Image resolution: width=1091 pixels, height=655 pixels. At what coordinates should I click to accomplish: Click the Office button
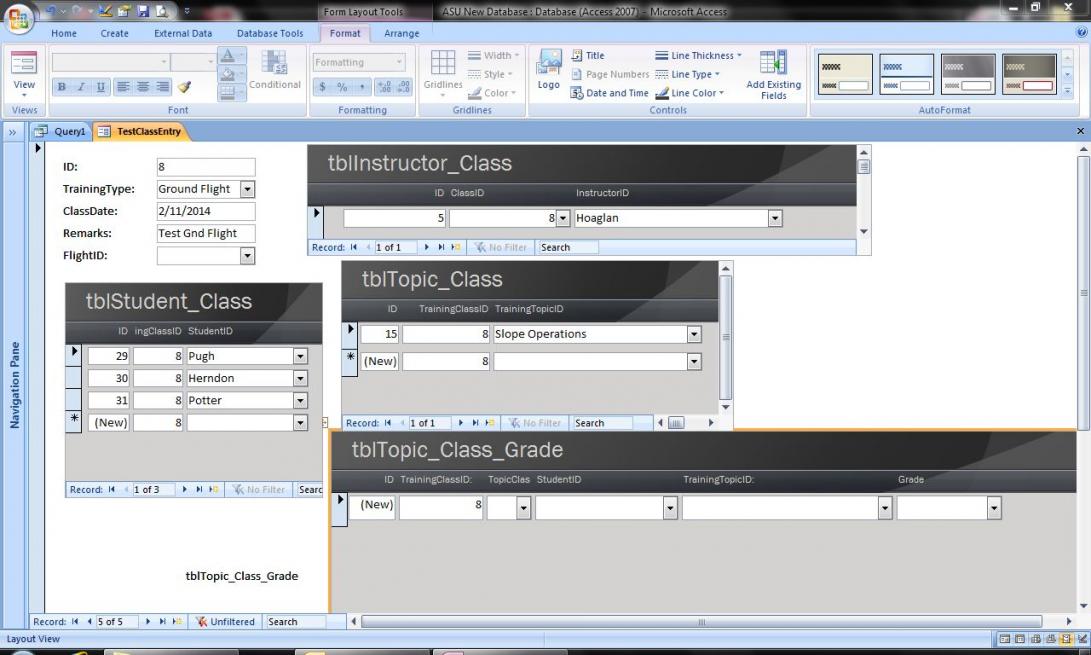pos(18,18)
